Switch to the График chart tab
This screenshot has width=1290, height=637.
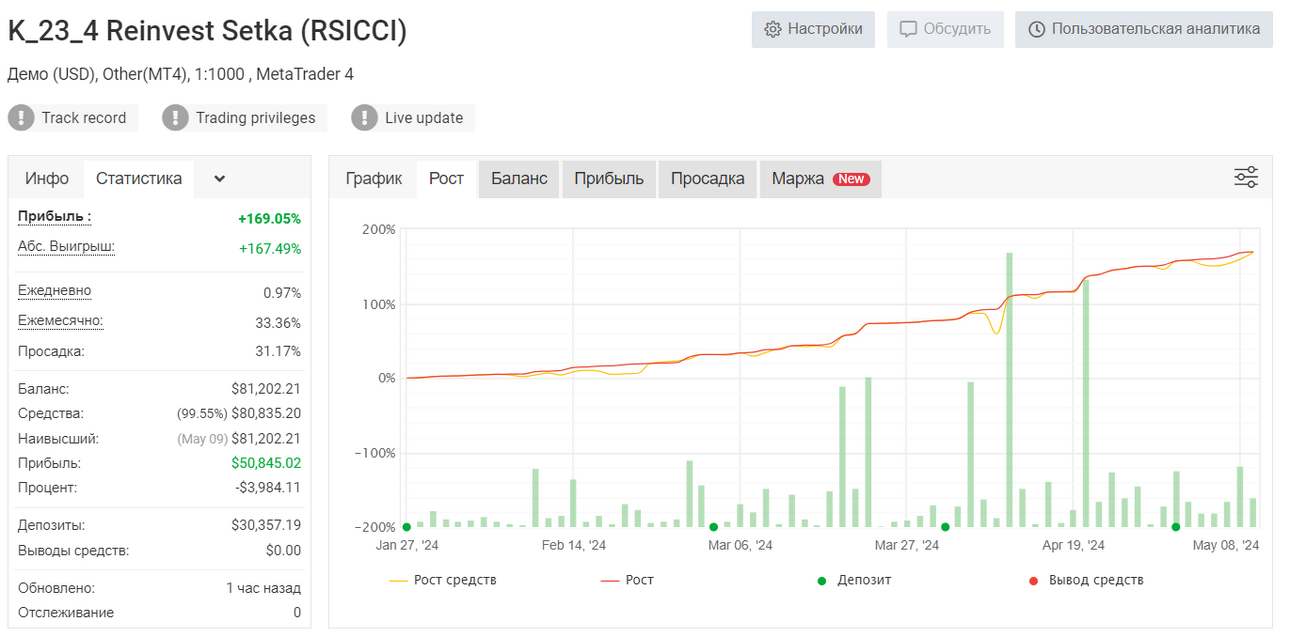point(374,178)
